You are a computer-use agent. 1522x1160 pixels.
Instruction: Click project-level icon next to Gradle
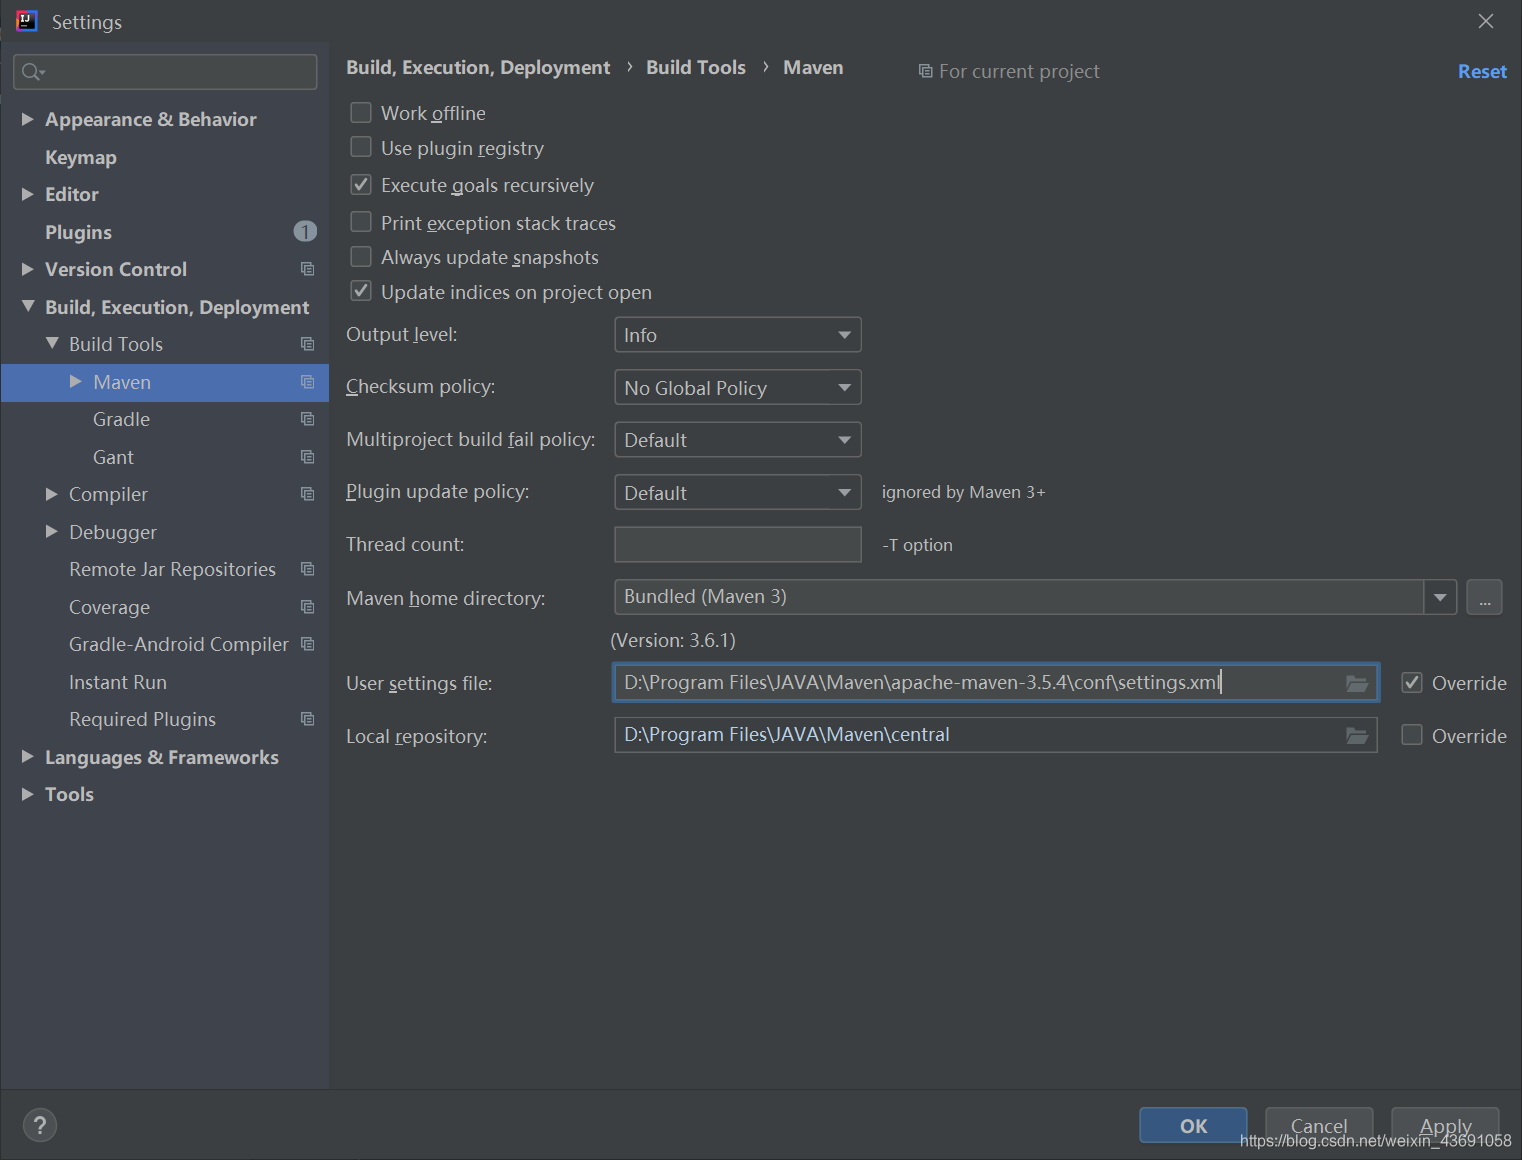click(307, 419)
